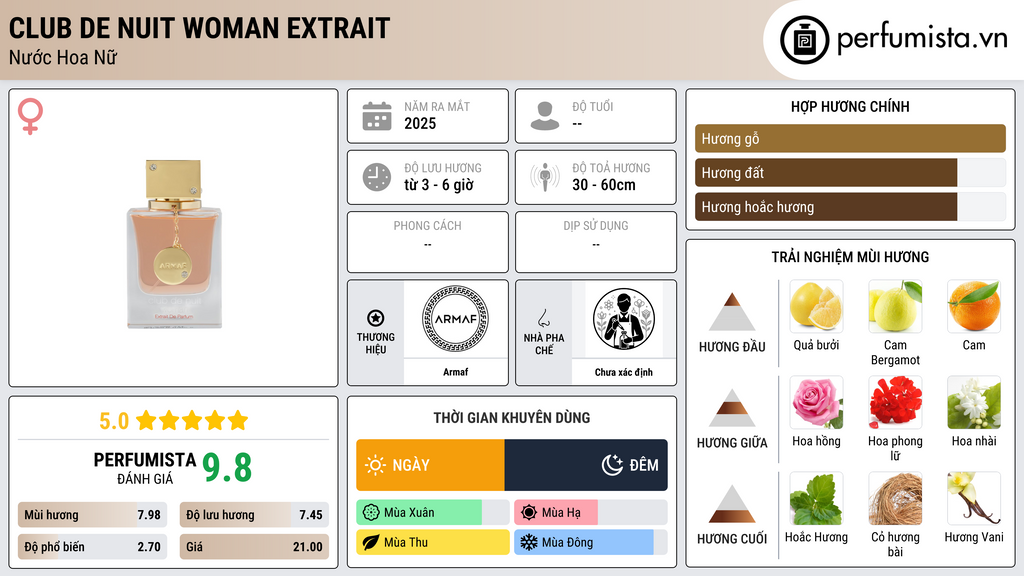Click the flower icon for Mùa Xuân

pyautogui.click(x=371, y=513)
